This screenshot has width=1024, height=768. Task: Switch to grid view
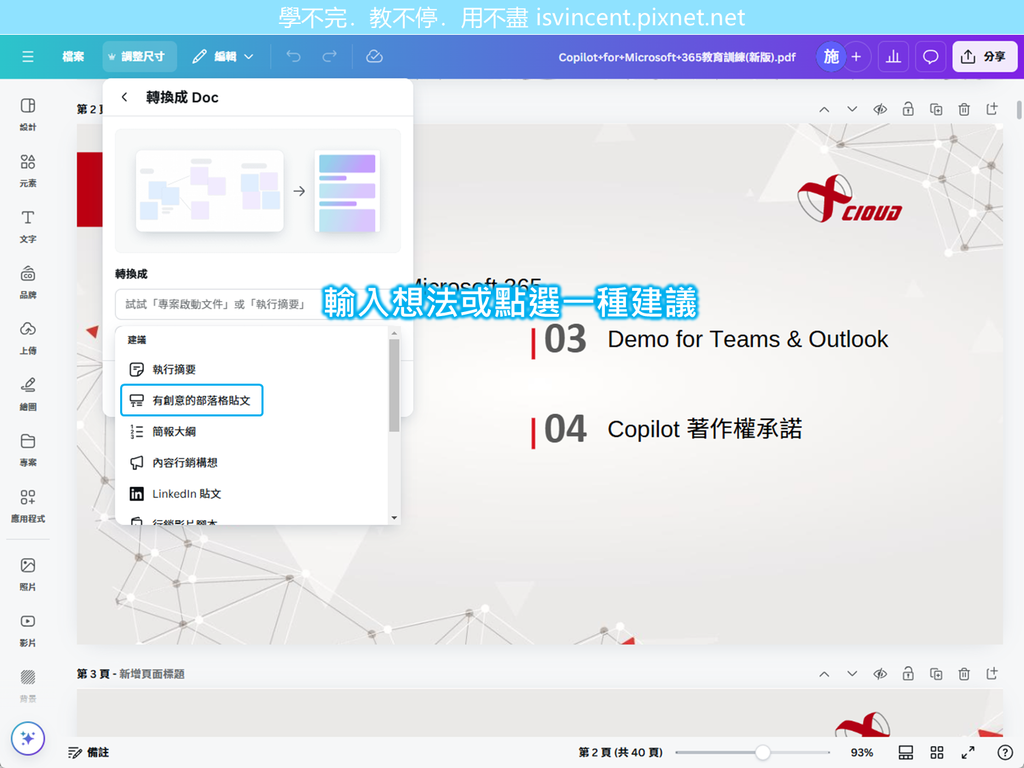[x=936, y=752]
